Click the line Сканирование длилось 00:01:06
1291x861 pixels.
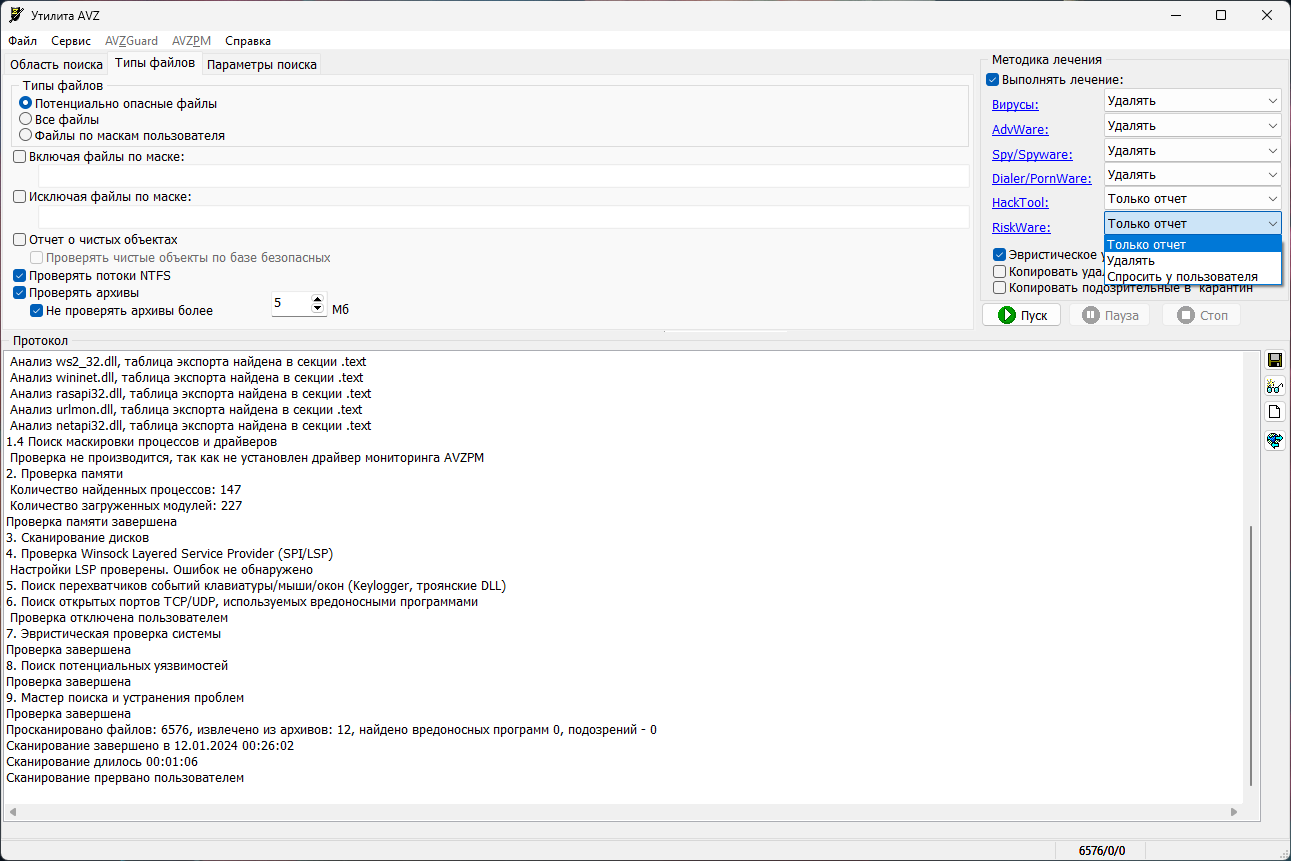[102, 762]
